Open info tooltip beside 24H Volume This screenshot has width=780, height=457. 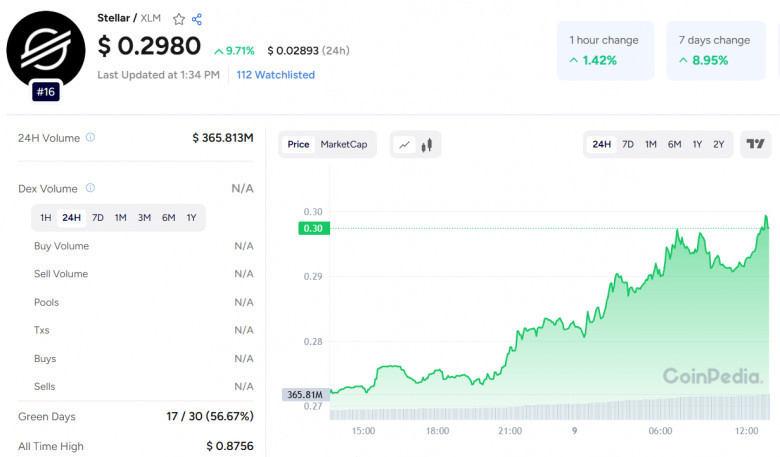90,137
